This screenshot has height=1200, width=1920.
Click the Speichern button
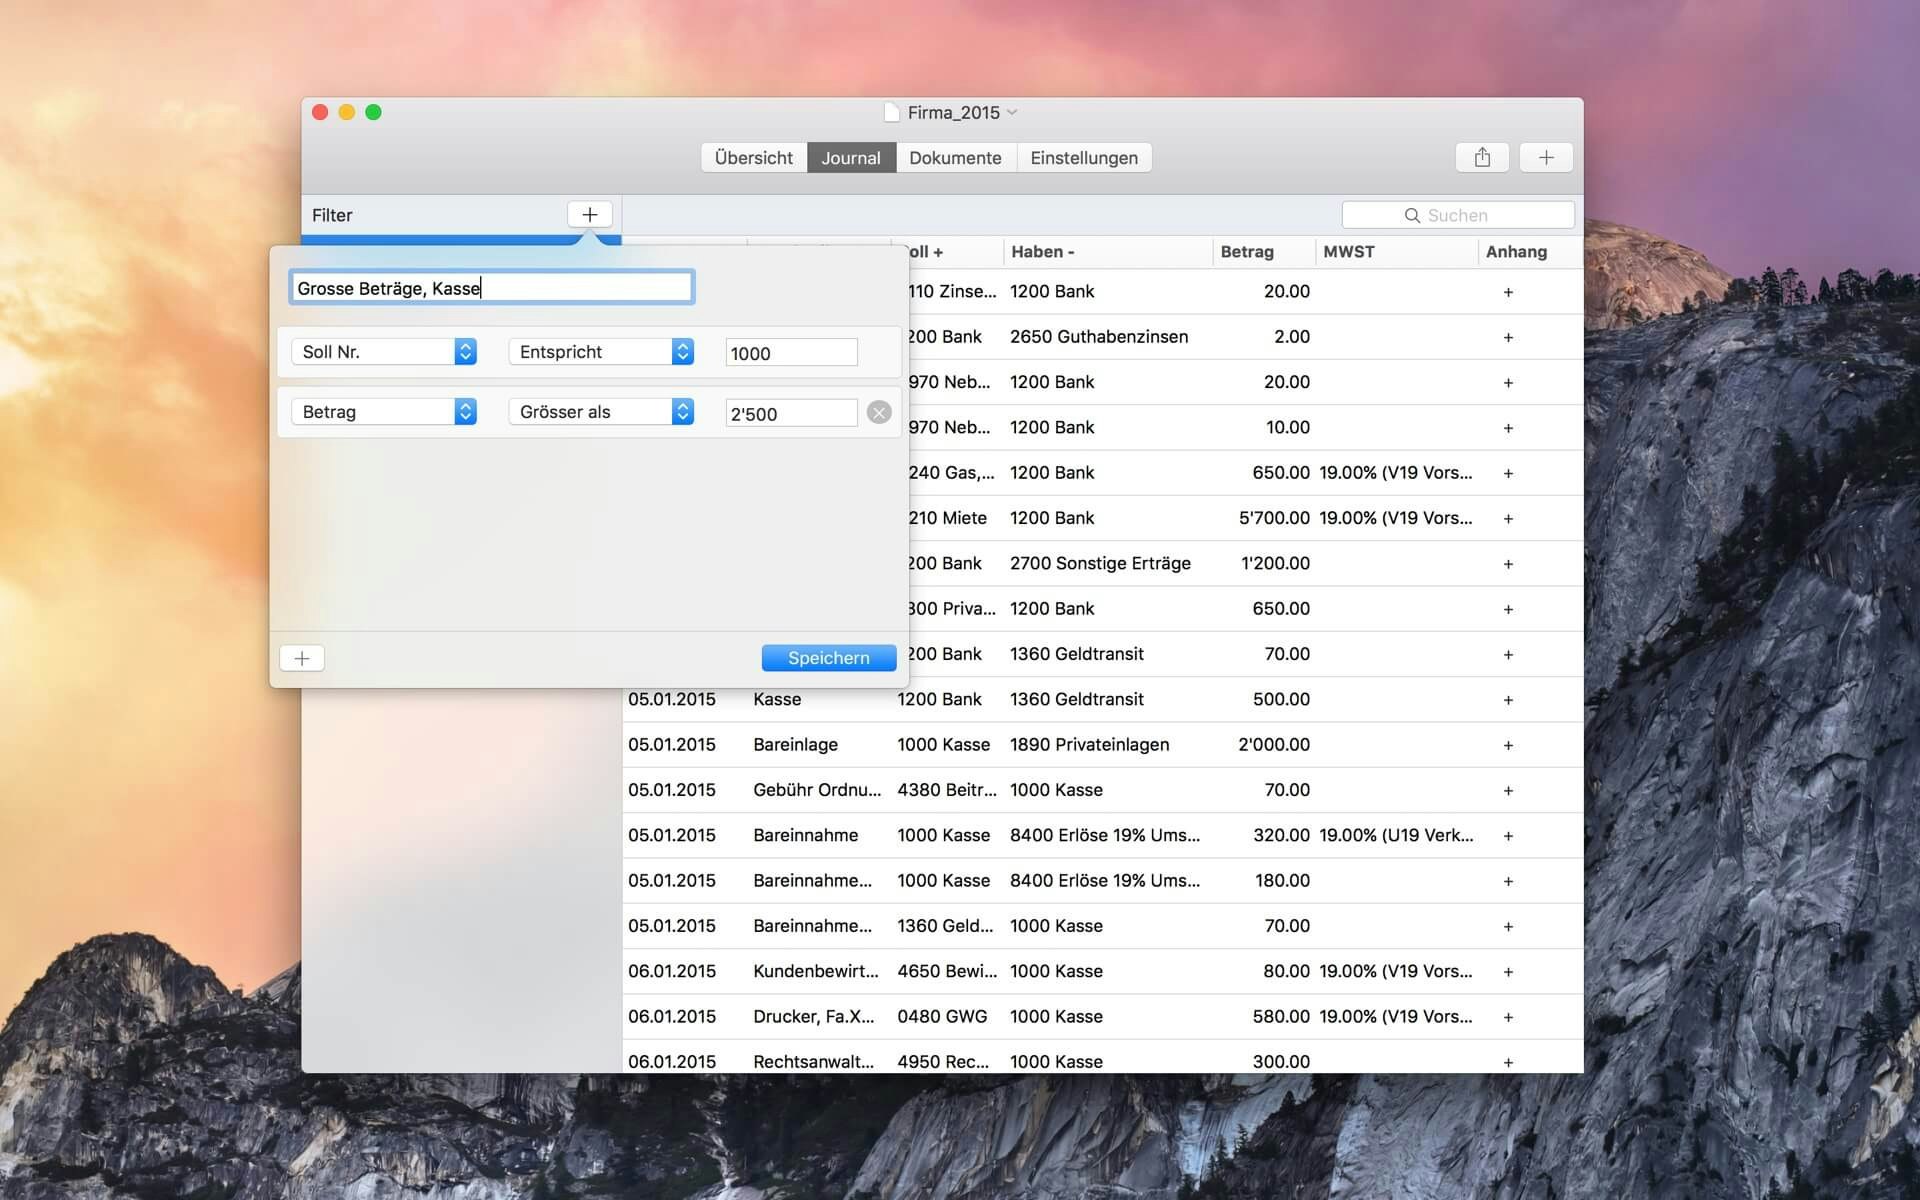828,658
